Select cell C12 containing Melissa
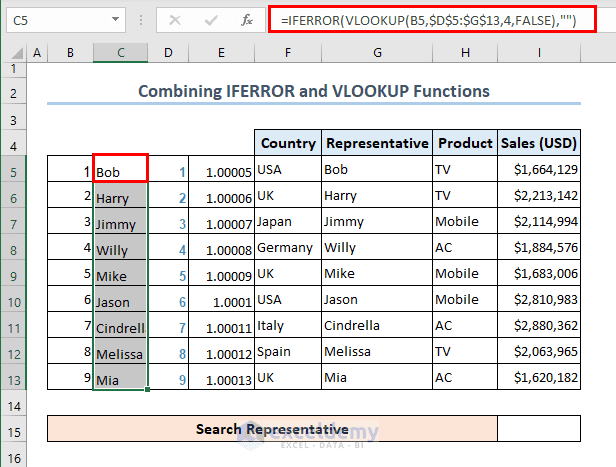Viewport: 616px width, 467px height. point(121,351)
